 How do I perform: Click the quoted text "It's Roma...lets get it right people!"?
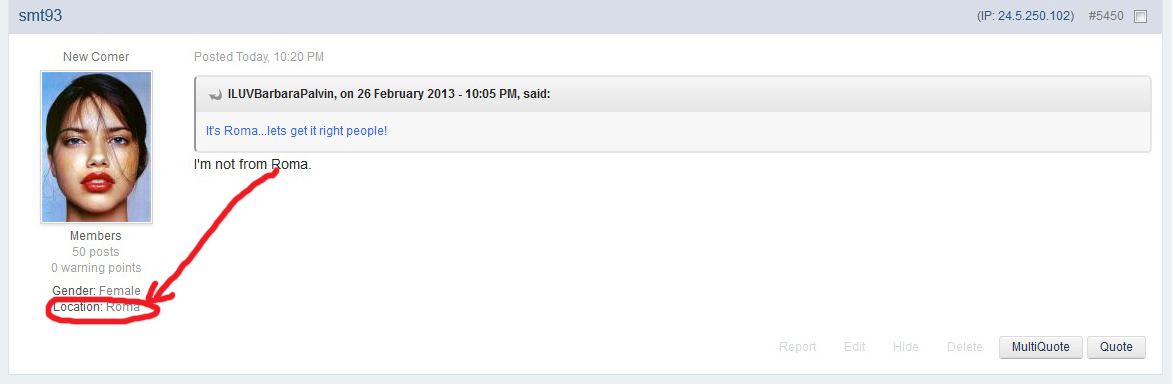click(x=296, y=131)
